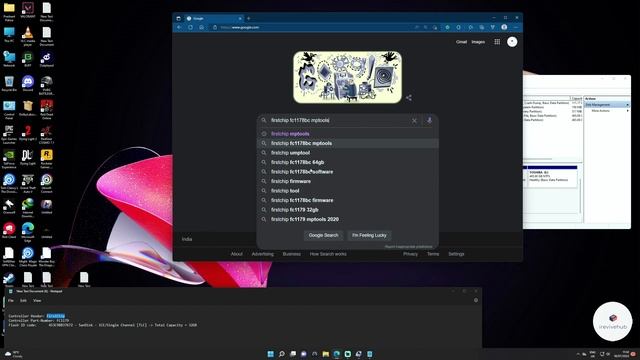Go back in Edge browser
640x360 pixels.
point(179,27)
